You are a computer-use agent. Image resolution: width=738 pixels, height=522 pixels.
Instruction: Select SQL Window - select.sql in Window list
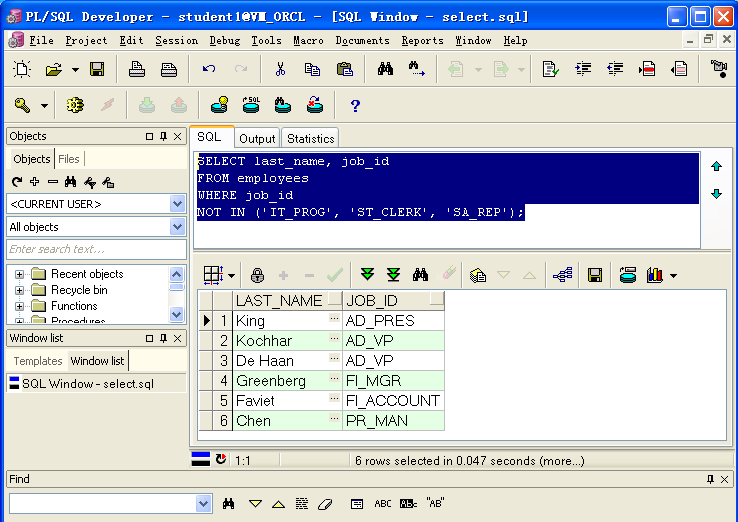tap(96, 384)
